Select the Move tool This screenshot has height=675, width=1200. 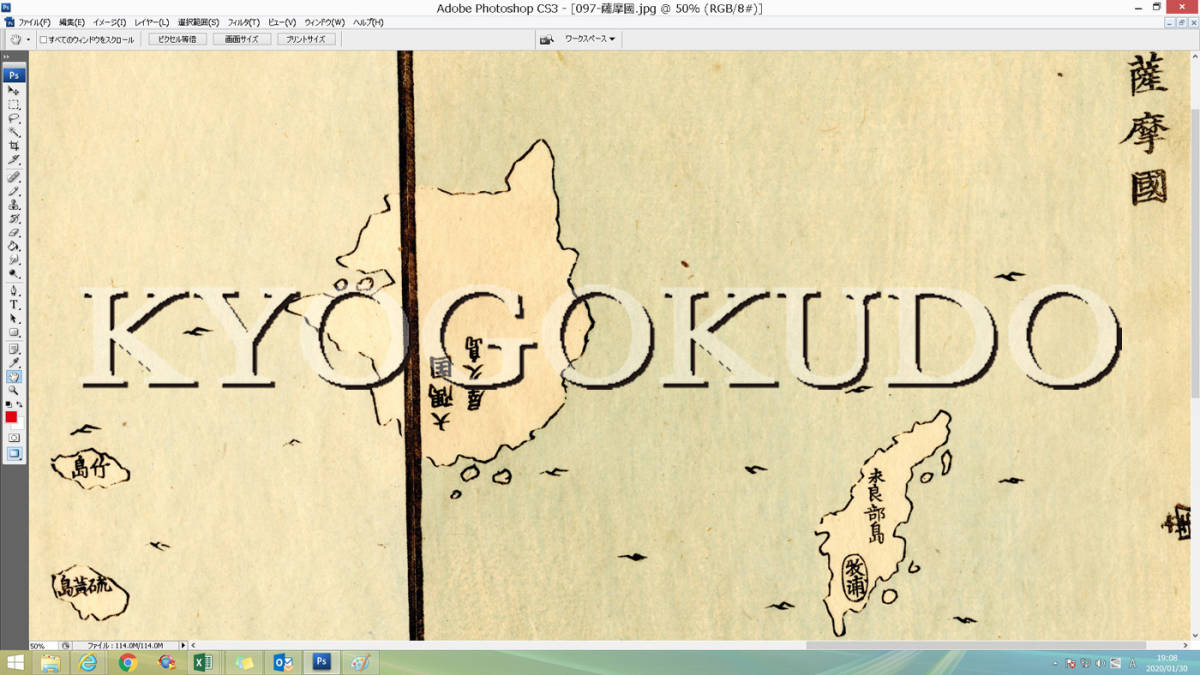[14, 90]
